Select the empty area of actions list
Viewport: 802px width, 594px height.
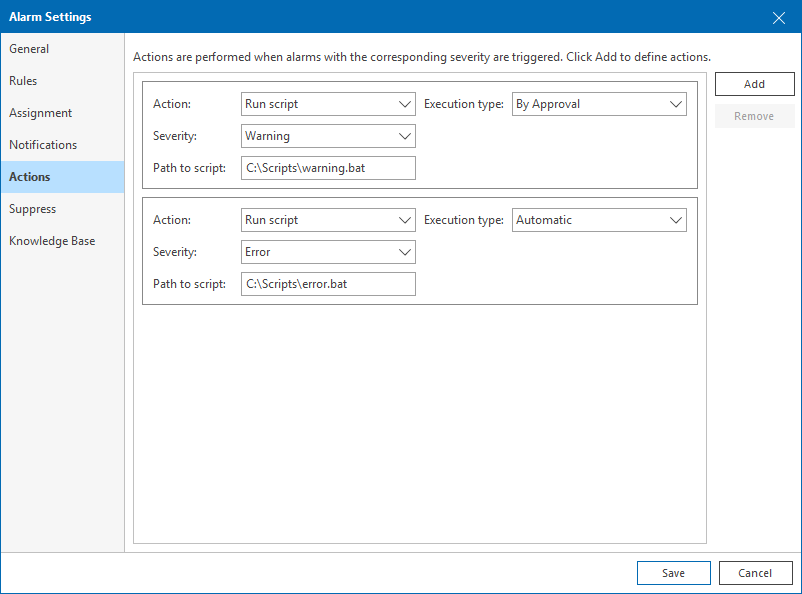pyautogui.click(x=420, y=420)
